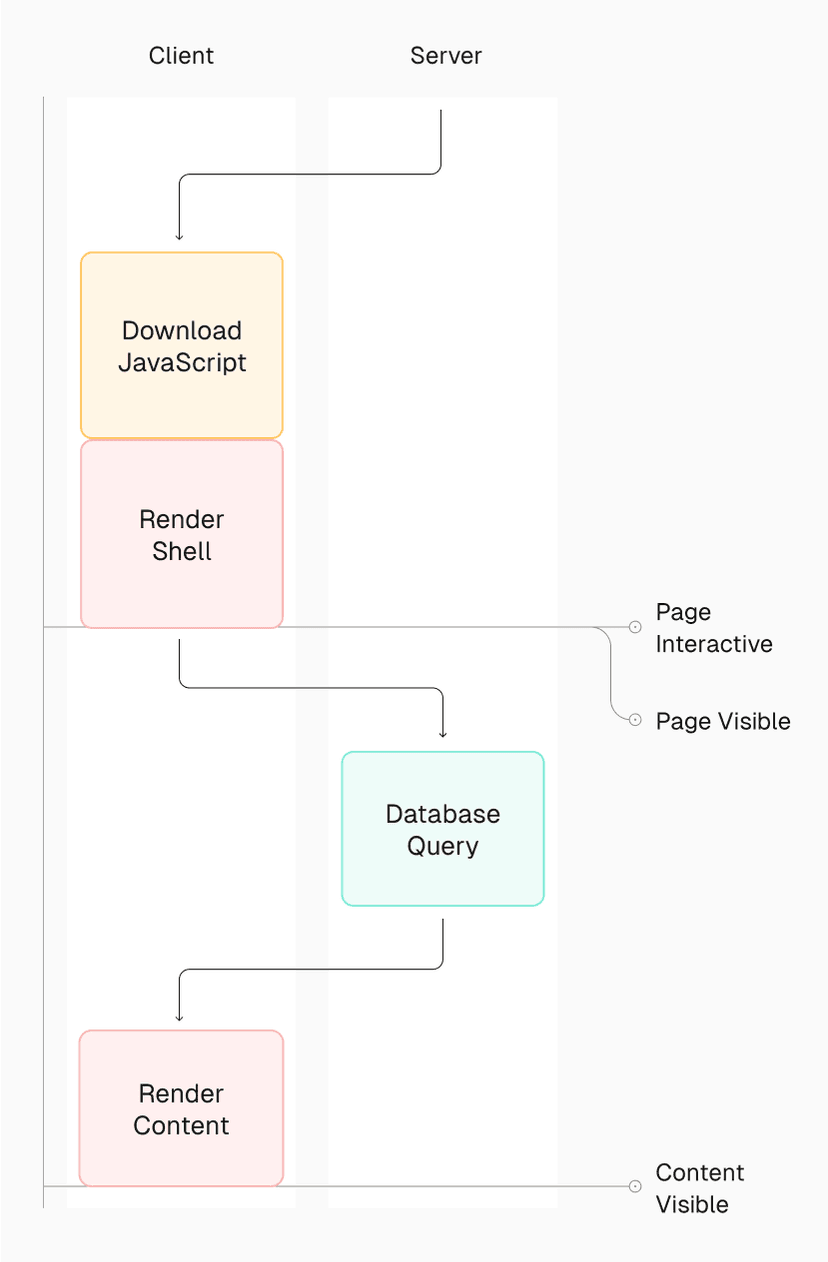Click the Content Visible marker circle
This screenshot has height=1262, width=828.
pyautogui.click(x=635, y=1186)
